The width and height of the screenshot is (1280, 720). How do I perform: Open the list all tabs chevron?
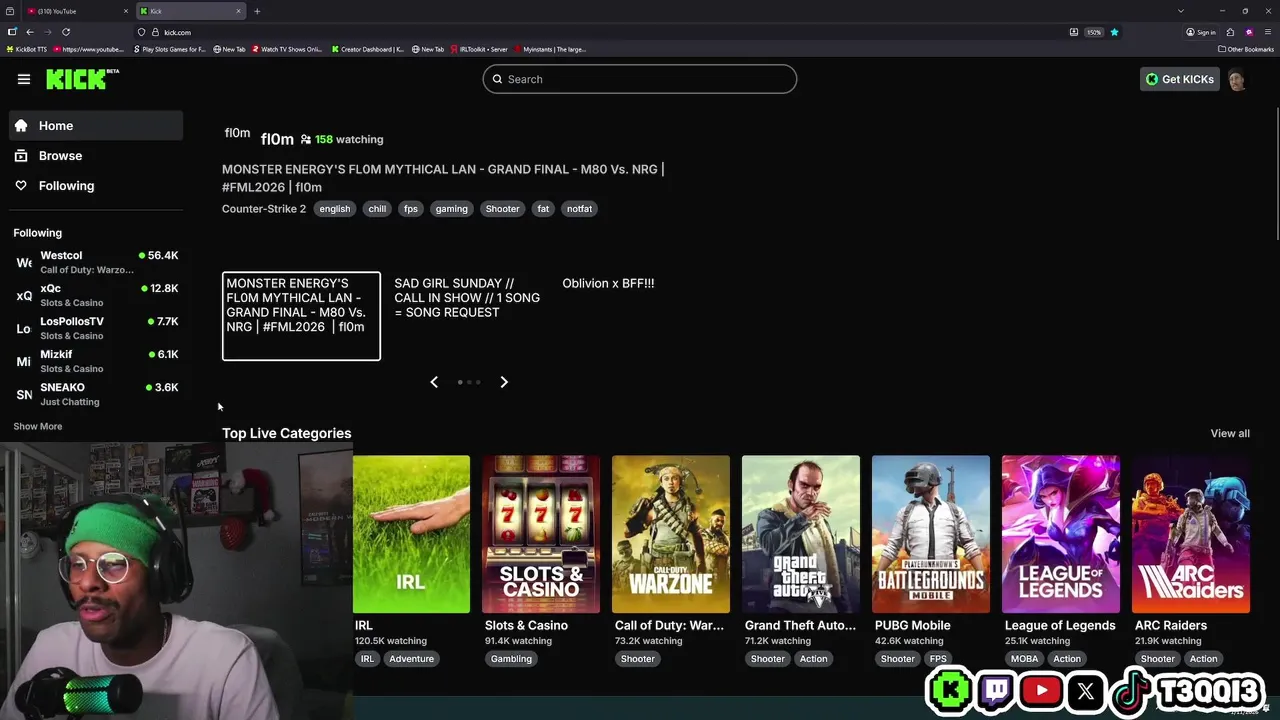pos(1181,11)
